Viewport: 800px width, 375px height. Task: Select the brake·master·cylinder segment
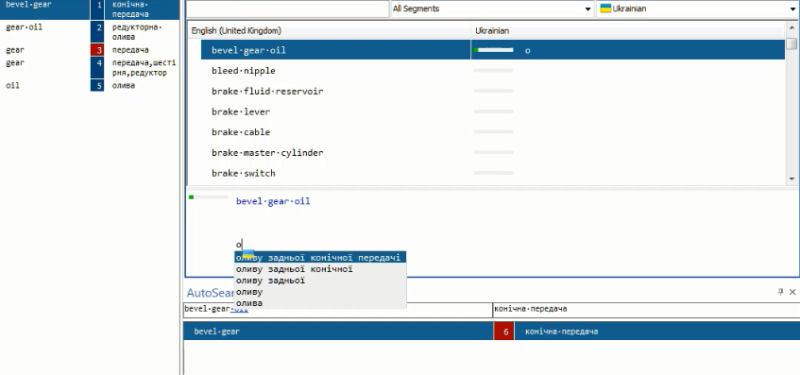267,153
